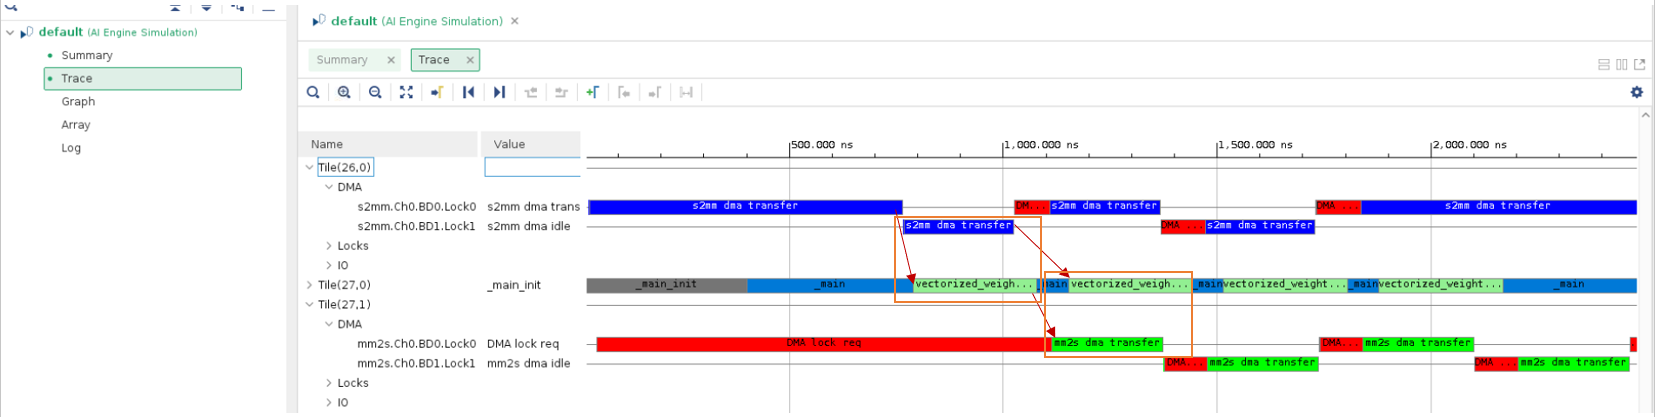This screenshot has width=1655, height=417.
Task: Fit the trace to the window
Action: tap(406, 92)
